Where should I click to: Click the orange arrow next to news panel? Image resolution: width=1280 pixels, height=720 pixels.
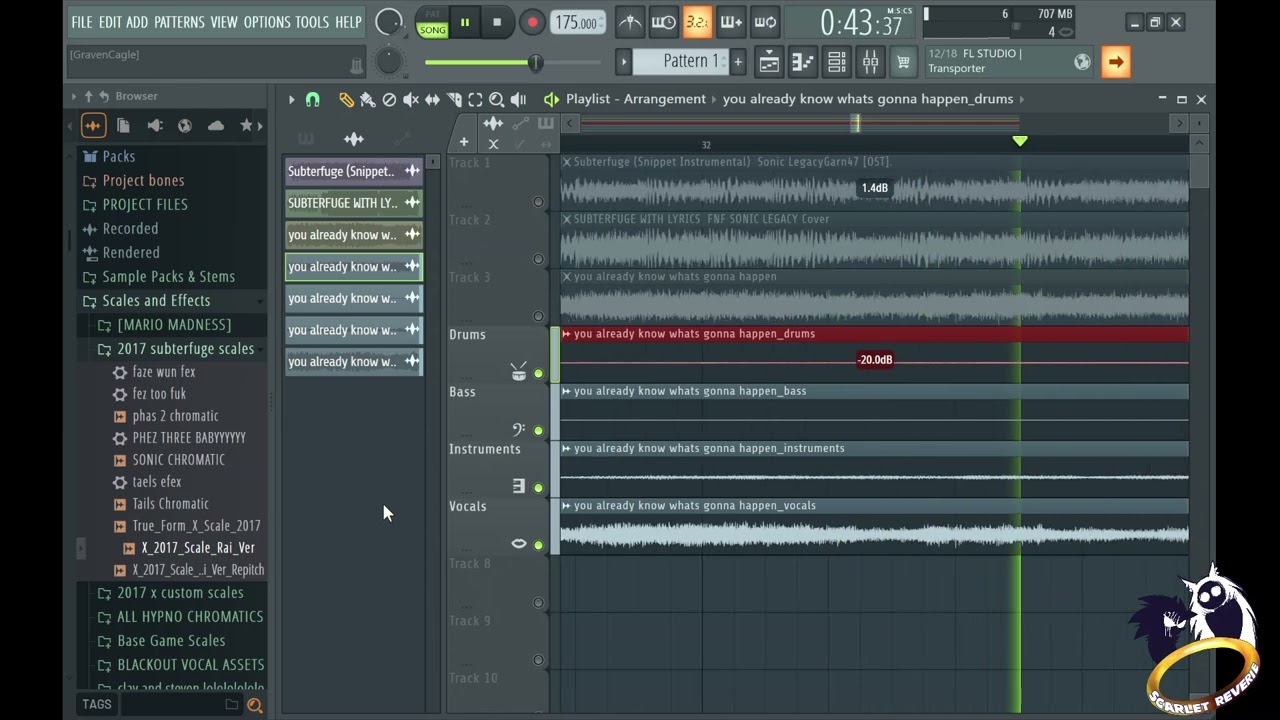pyautogui.click(x=1115, y=62)
